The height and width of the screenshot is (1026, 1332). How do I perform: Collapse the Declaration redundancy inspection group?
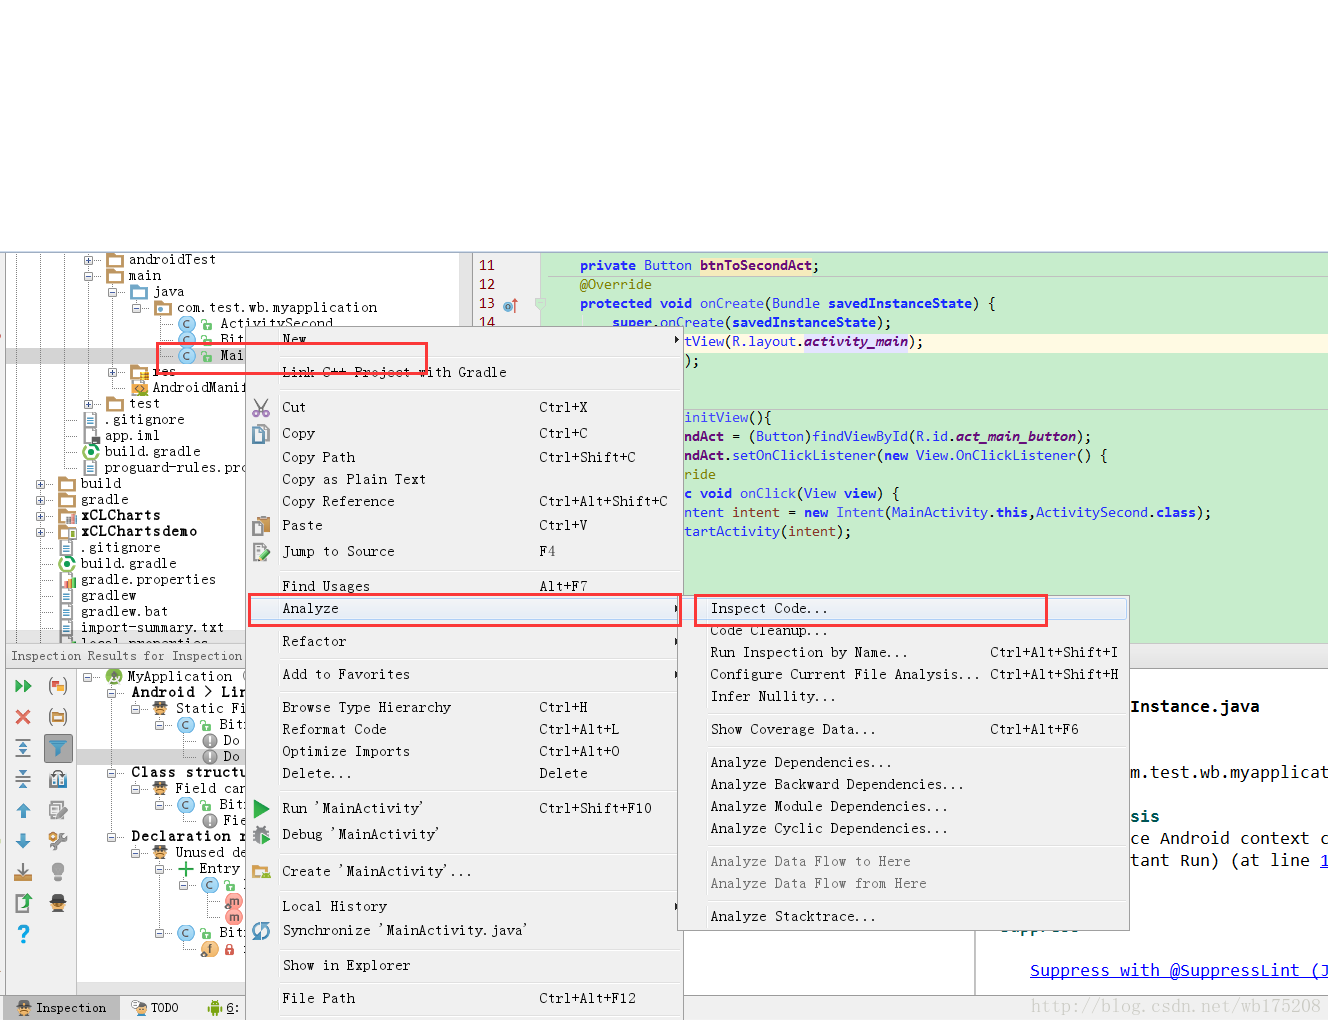coord(112,837)
